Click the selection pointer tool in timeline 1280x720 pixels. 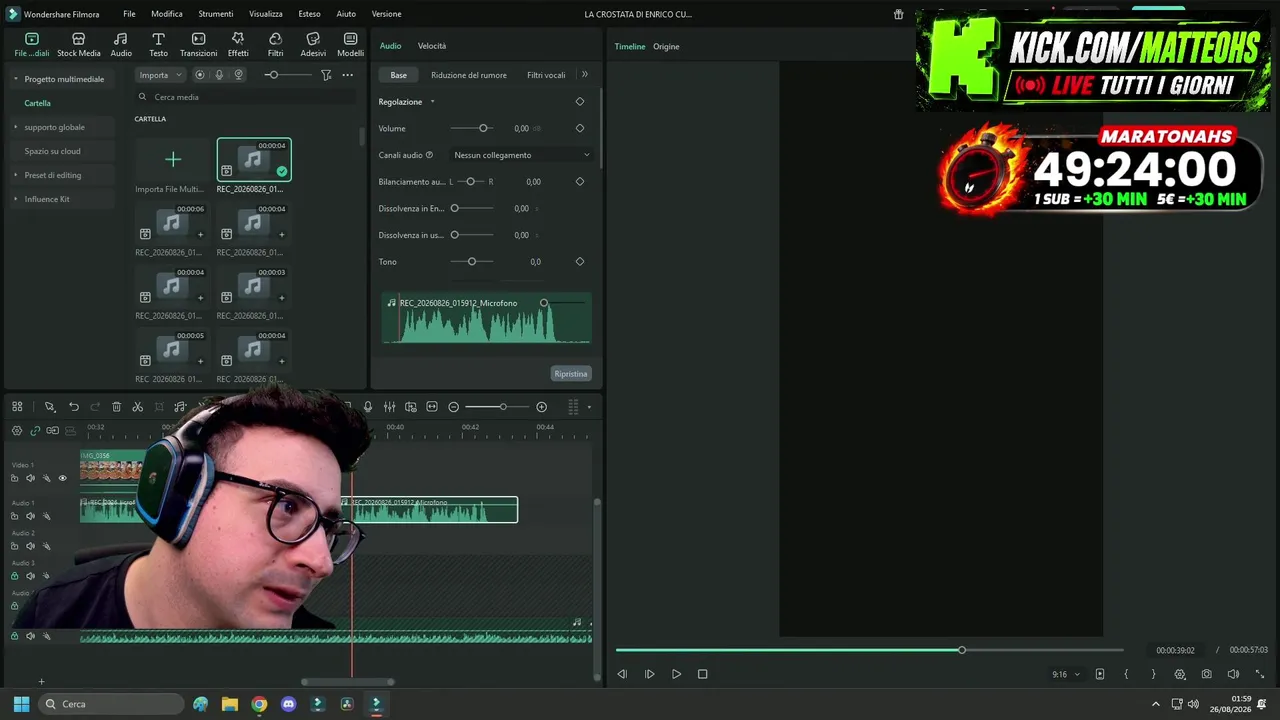(x=49, y=407)
